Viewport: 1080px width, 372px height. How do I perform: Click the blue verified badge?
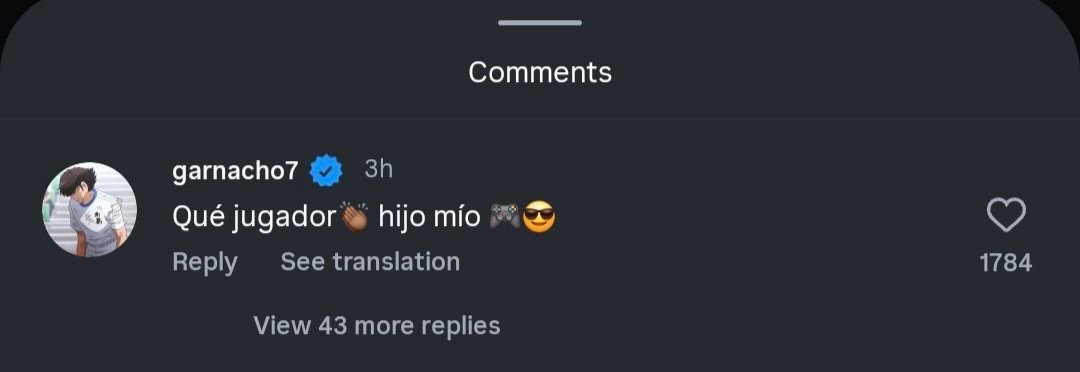[326, 171]
